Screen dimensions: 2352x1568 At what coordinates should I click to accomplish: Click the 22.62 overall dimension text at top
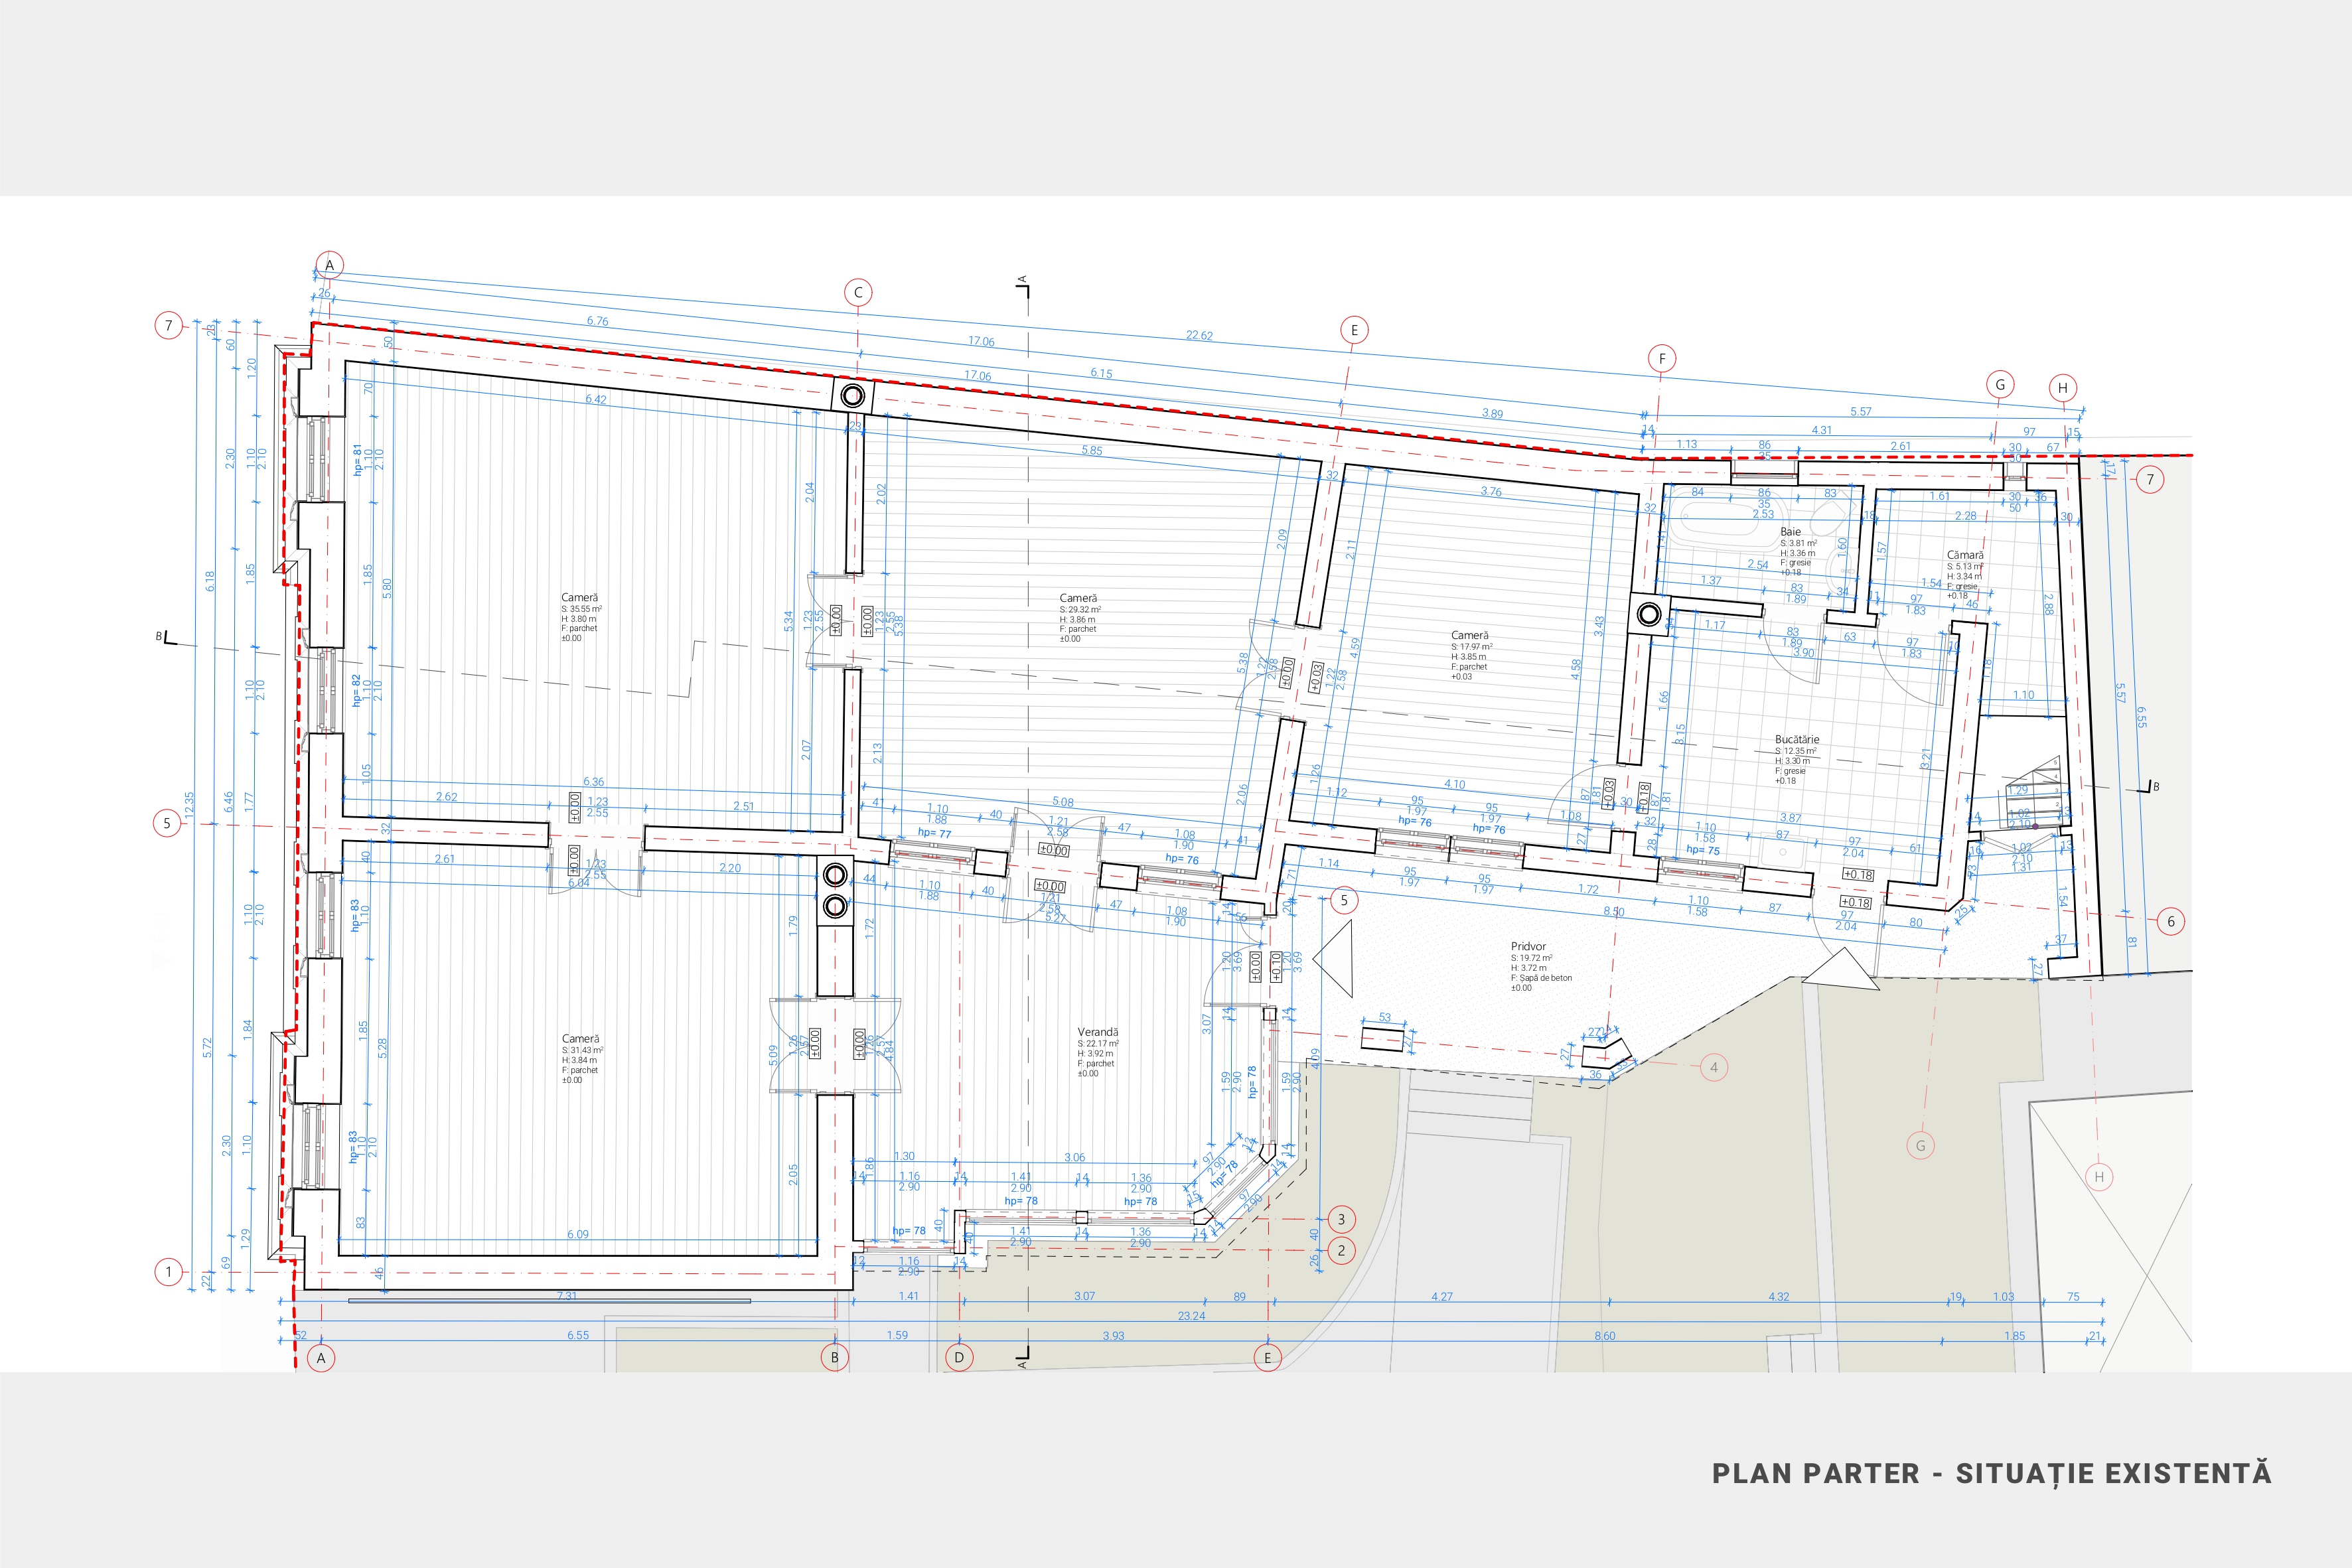click(x=1199, y=335)
